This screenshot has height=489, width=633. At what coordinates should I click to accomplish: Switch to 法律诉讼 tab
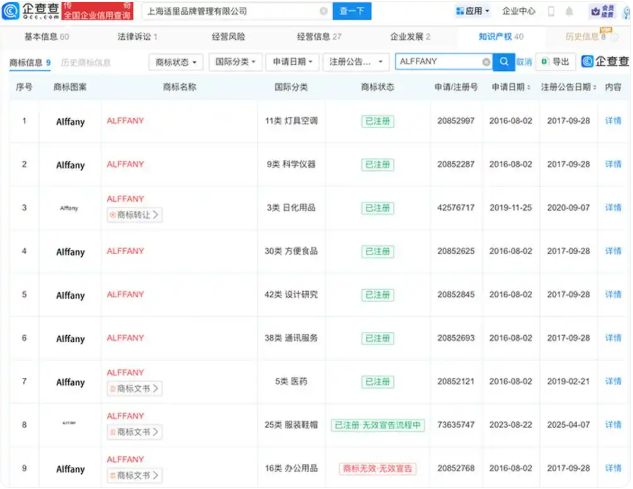(137, 37)
